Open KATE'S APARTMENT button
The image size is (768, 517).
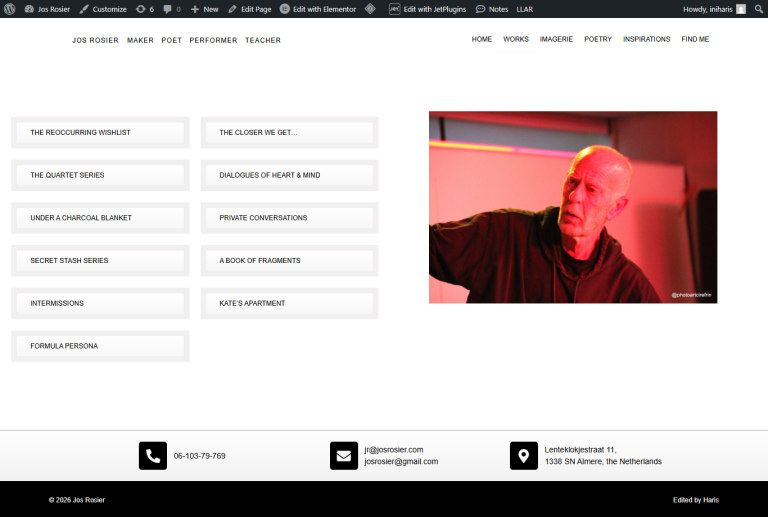289,303
